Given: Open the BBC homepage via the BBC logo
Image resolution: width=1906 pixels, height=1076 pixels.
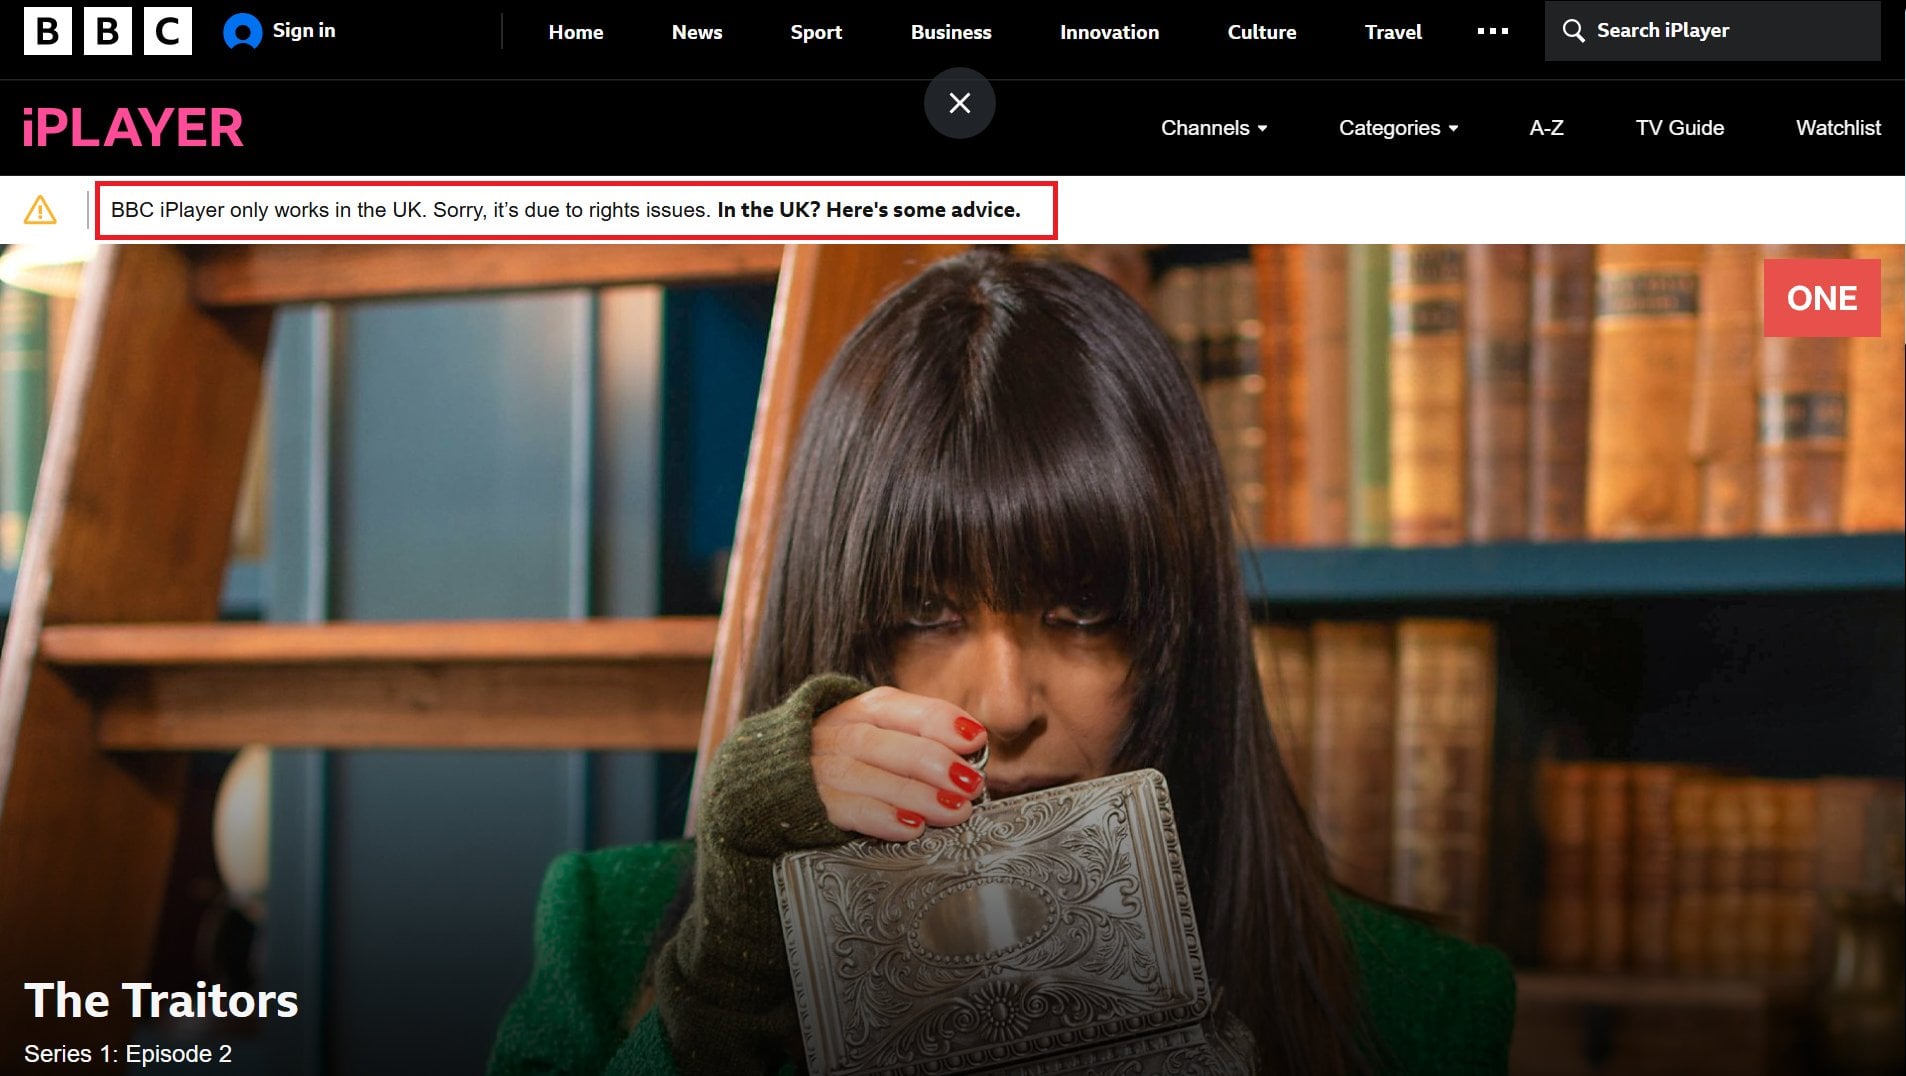Looking at the screenshot, I should click(x=108, y=31).
